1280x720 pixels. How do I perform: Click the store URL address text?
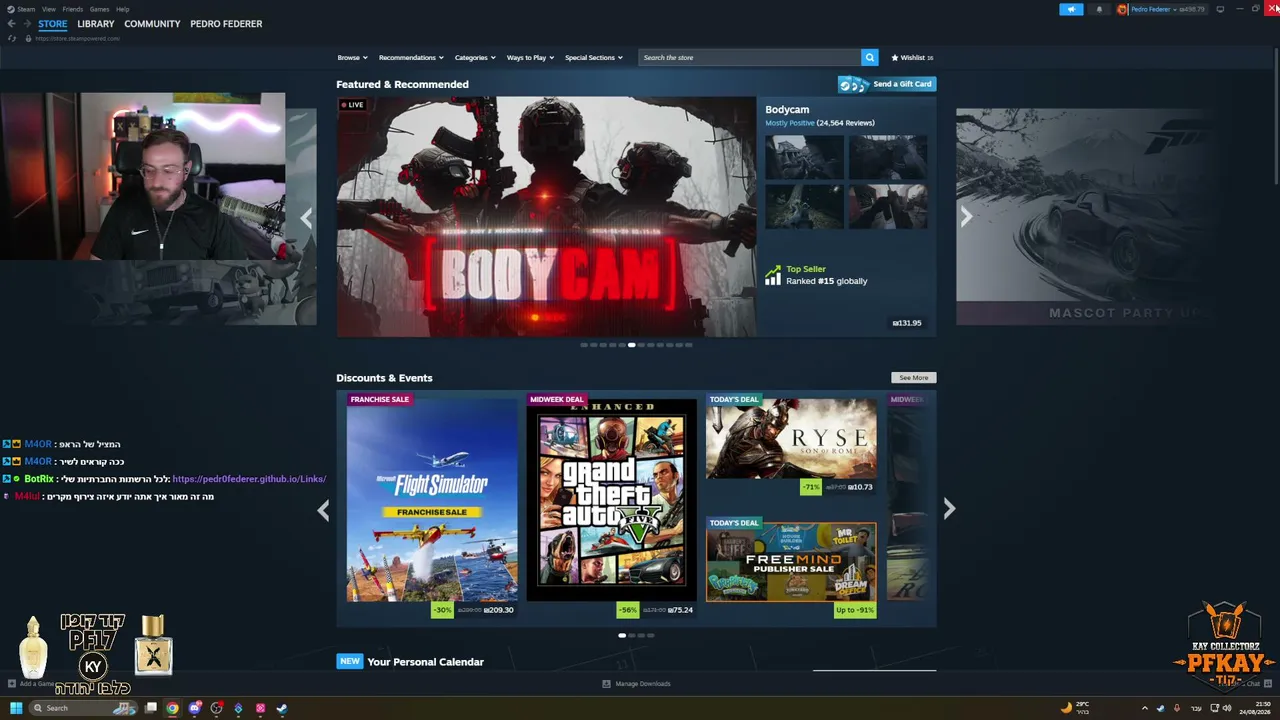[x=77, y=38]
